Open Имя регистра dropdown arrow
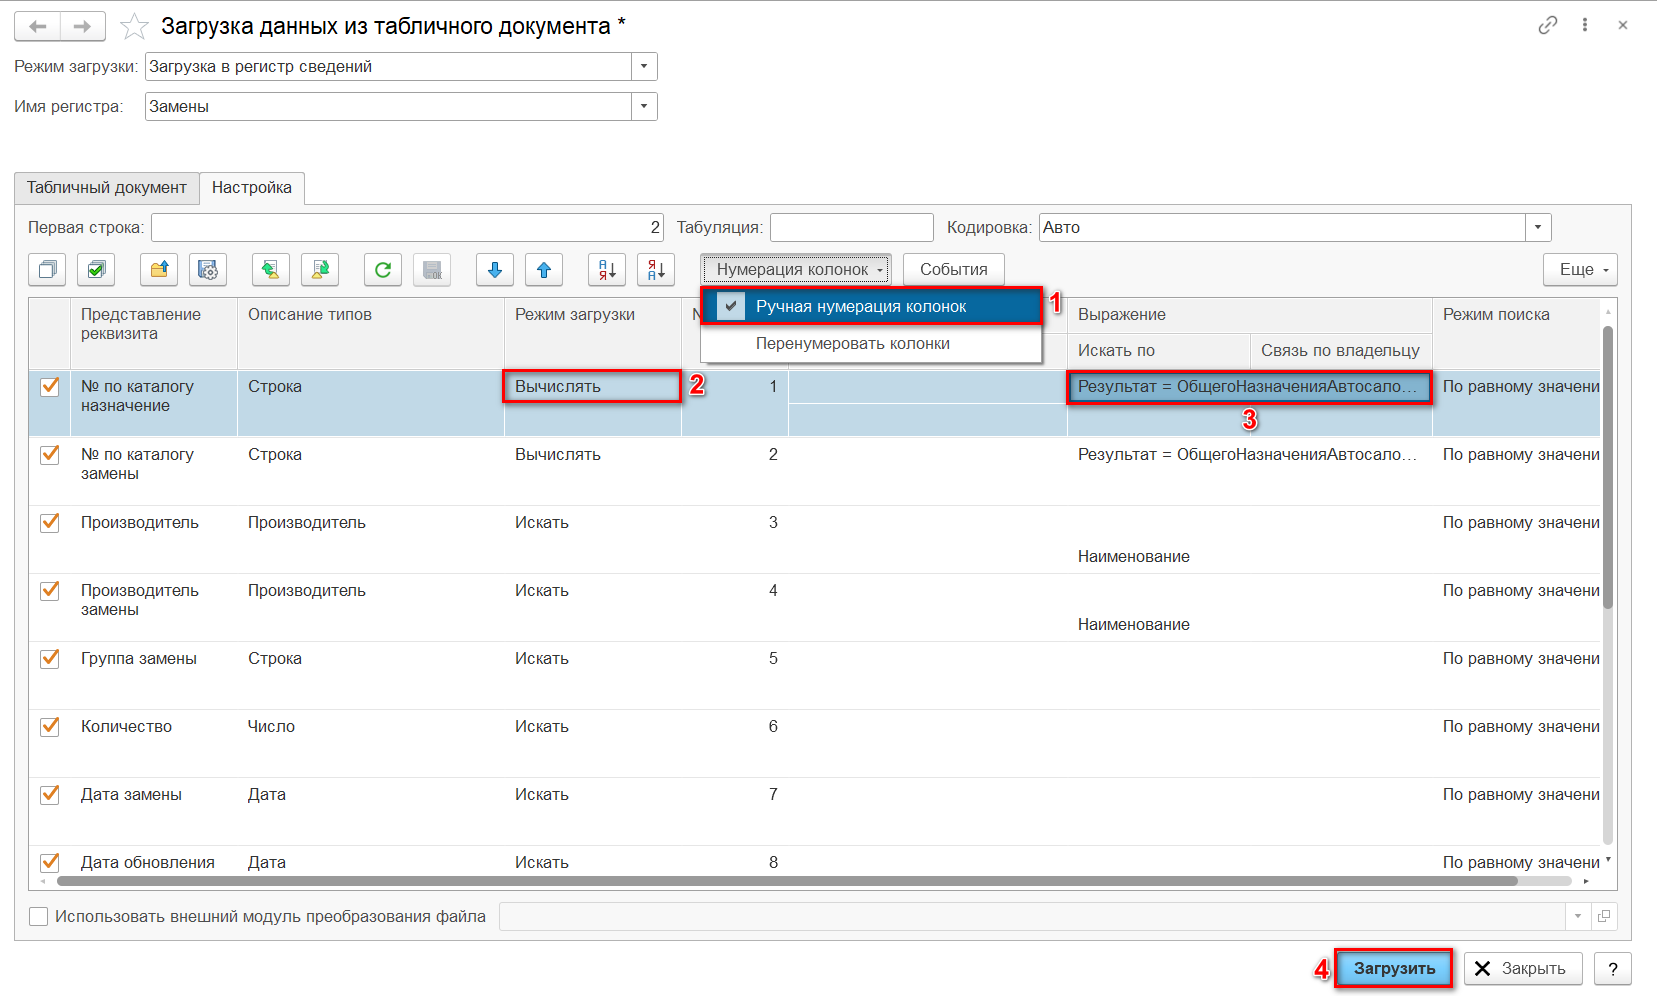 [644, 107]
